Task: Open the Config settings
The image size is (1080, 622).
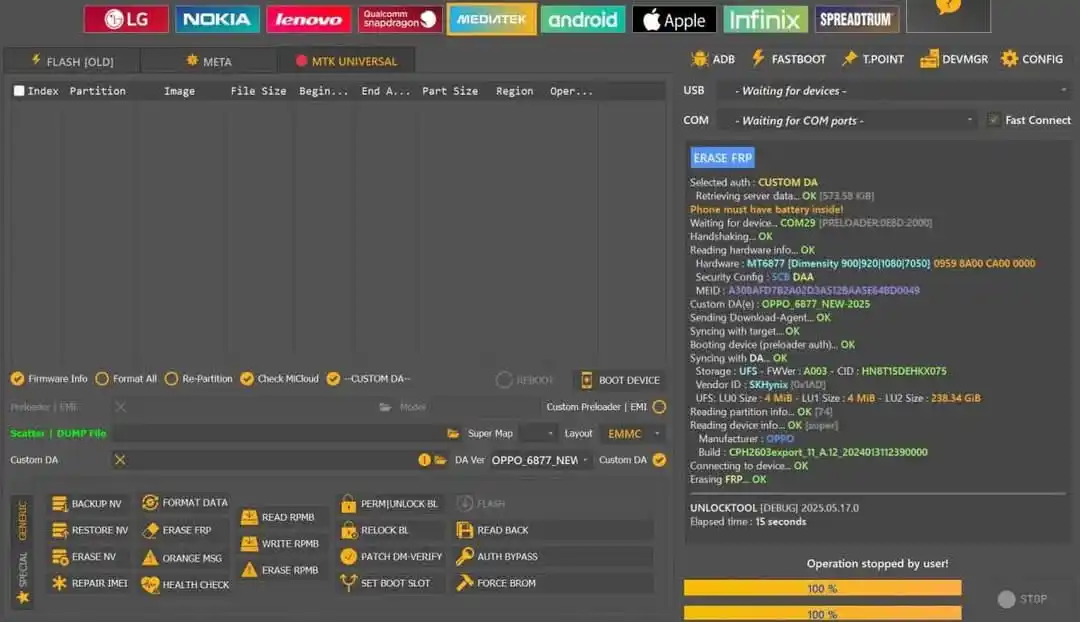Action: tap(1032, 59)
